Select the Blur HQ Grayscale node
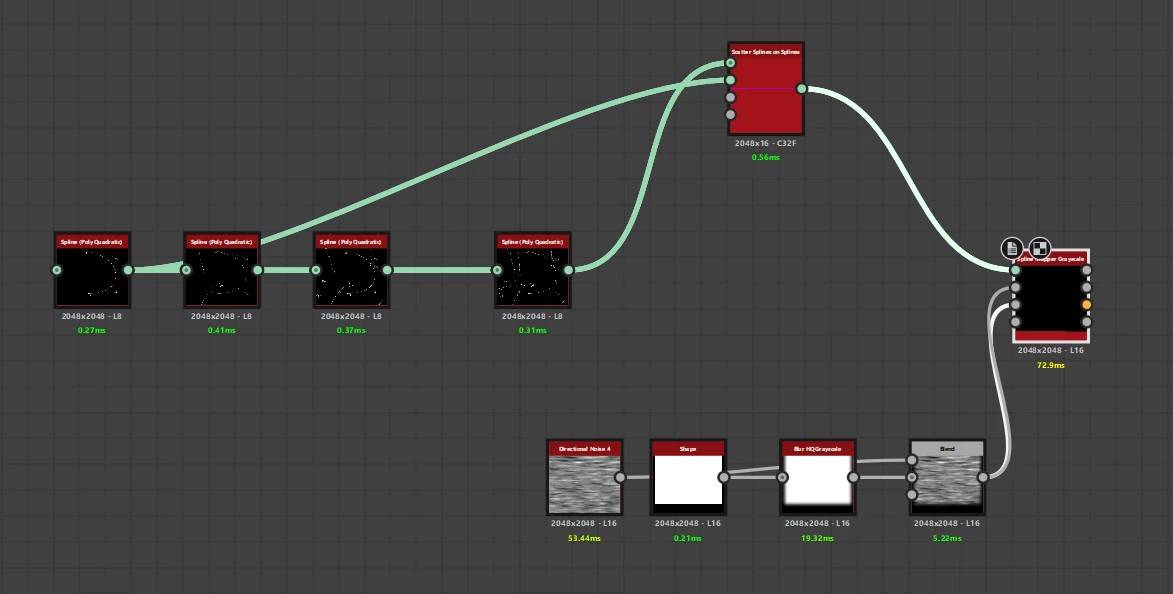The height and width of the screenshot is (594, 1173). click(x=818, y=477)
